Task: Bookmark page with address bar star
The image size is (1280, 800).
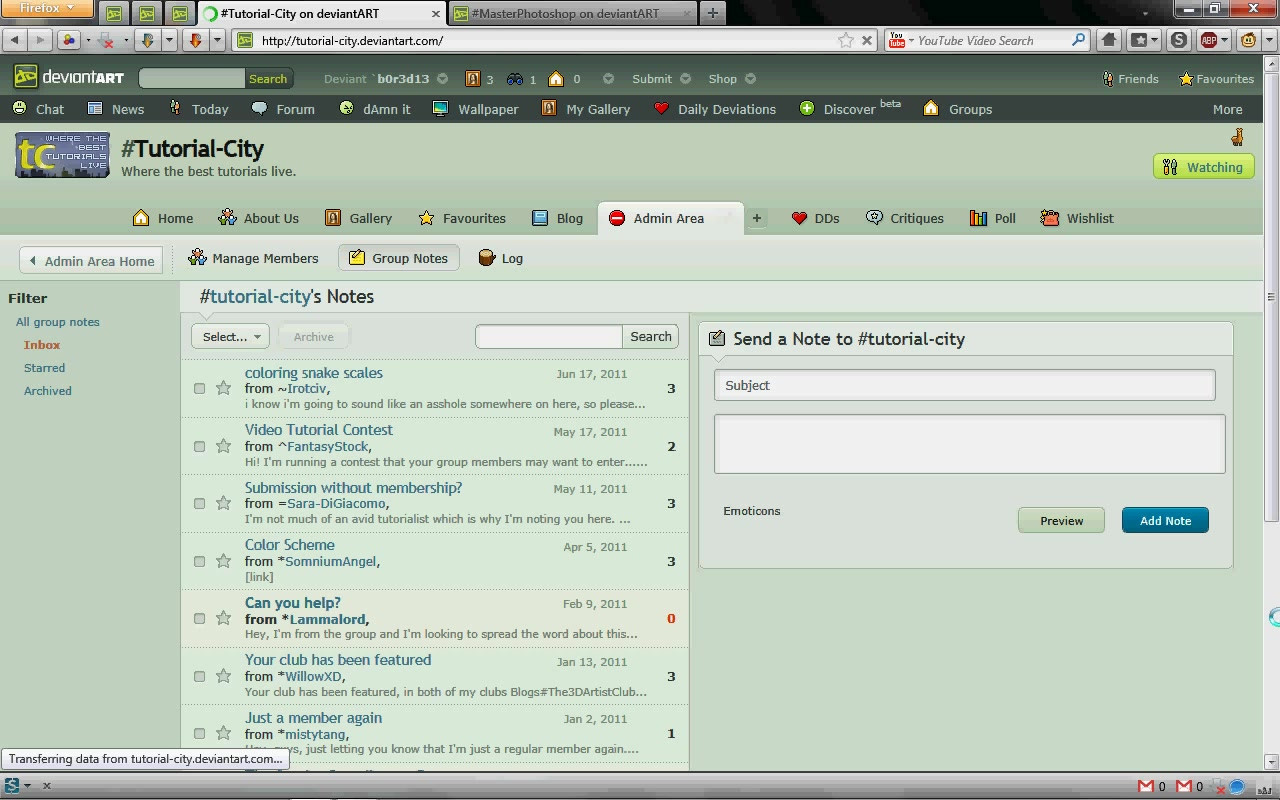Action: [846, 40]
